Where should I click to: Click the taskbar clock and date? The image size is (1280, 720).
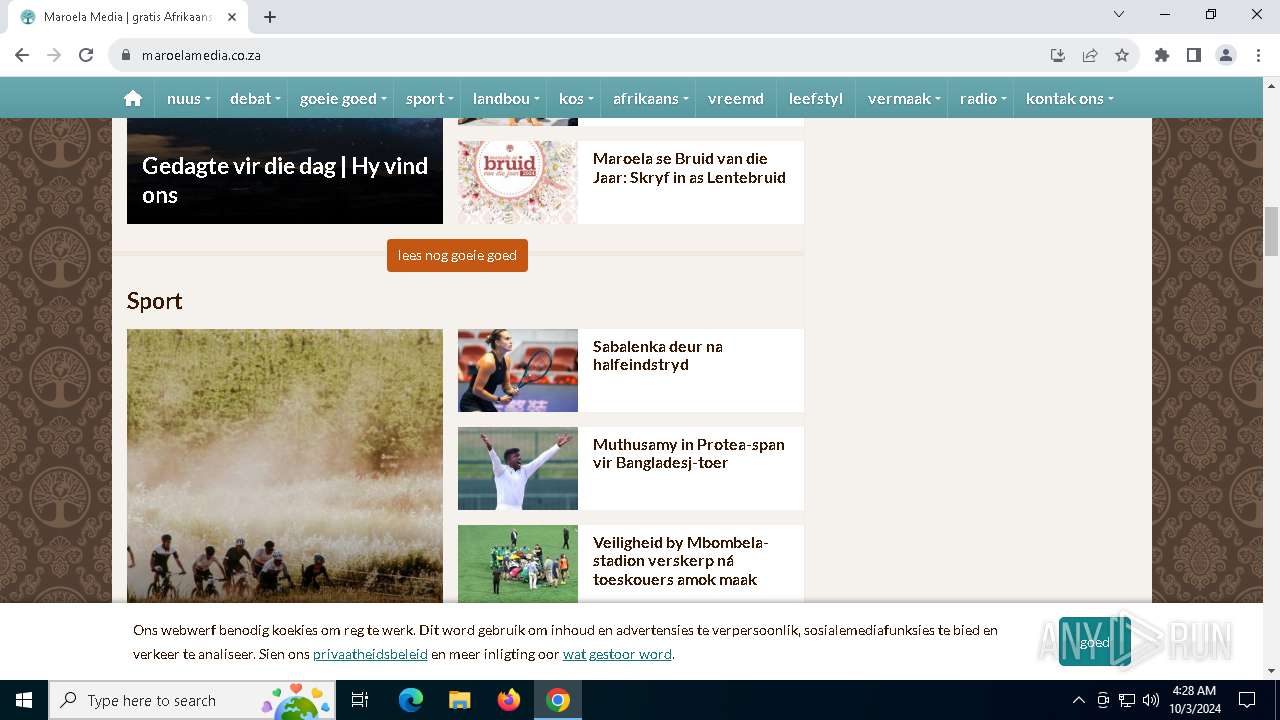pos(1194,700)
